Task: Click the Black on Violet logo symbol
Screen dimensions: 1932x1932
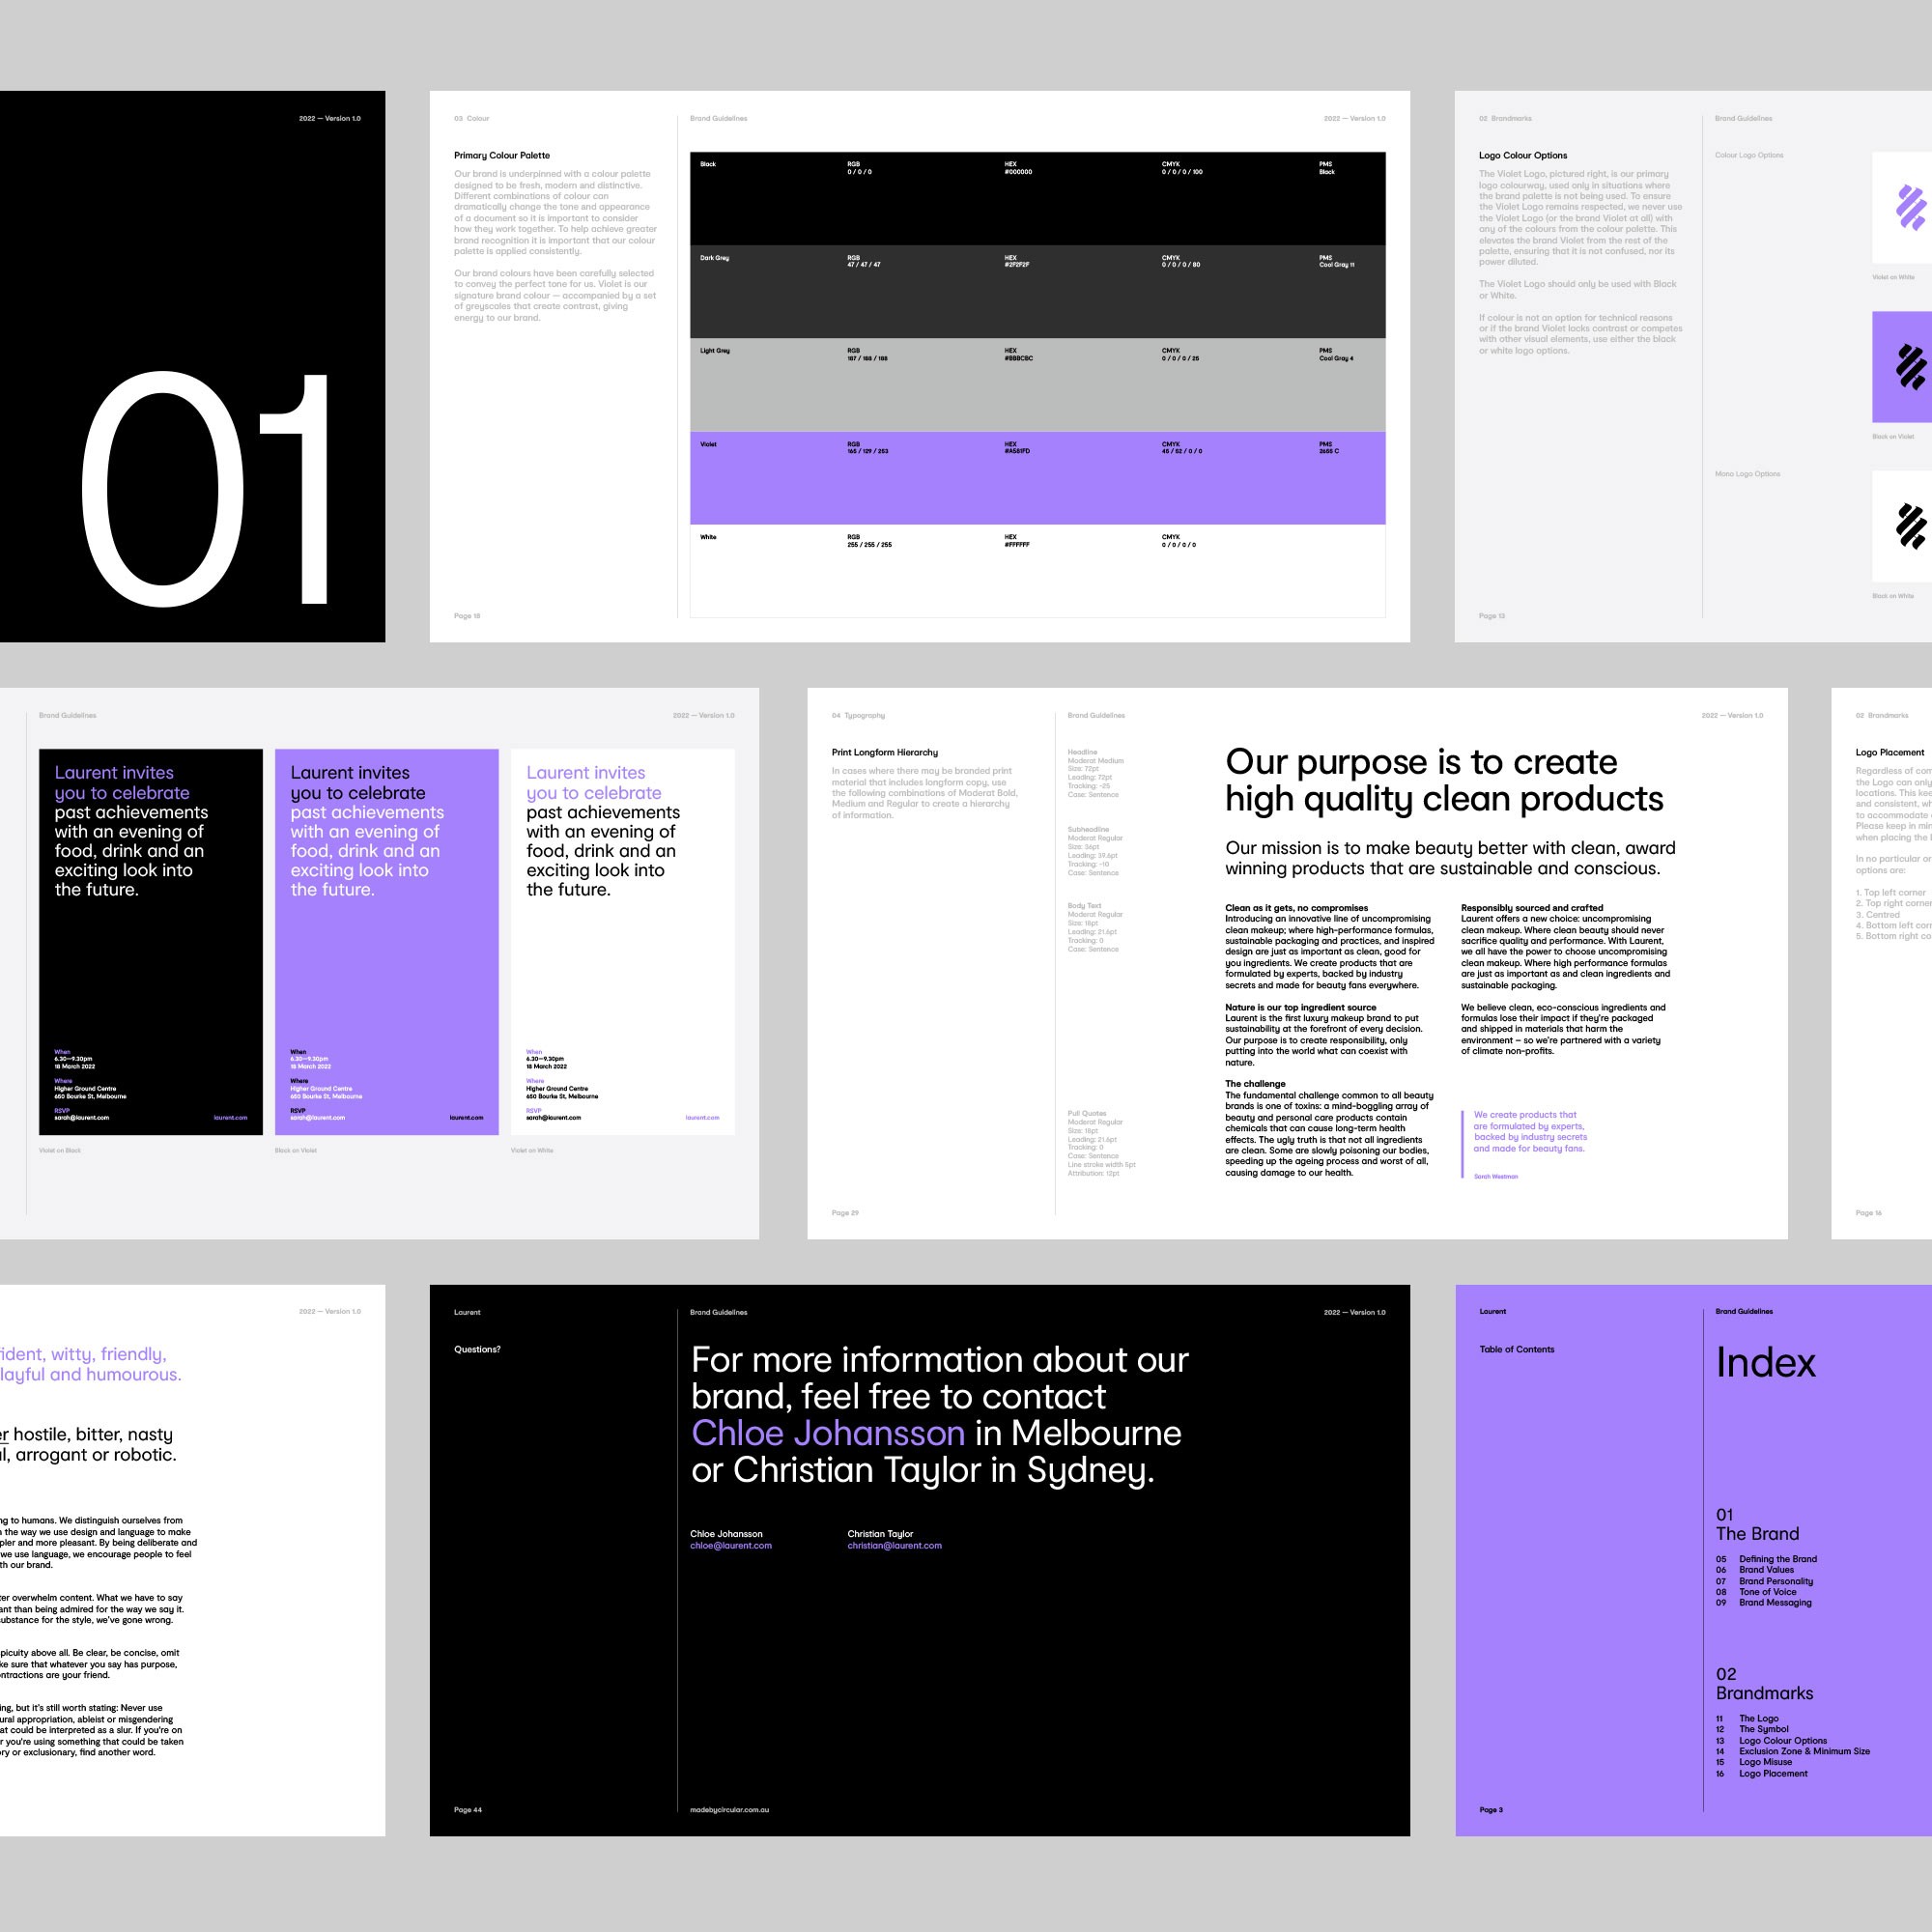Action: point(1912,367)
